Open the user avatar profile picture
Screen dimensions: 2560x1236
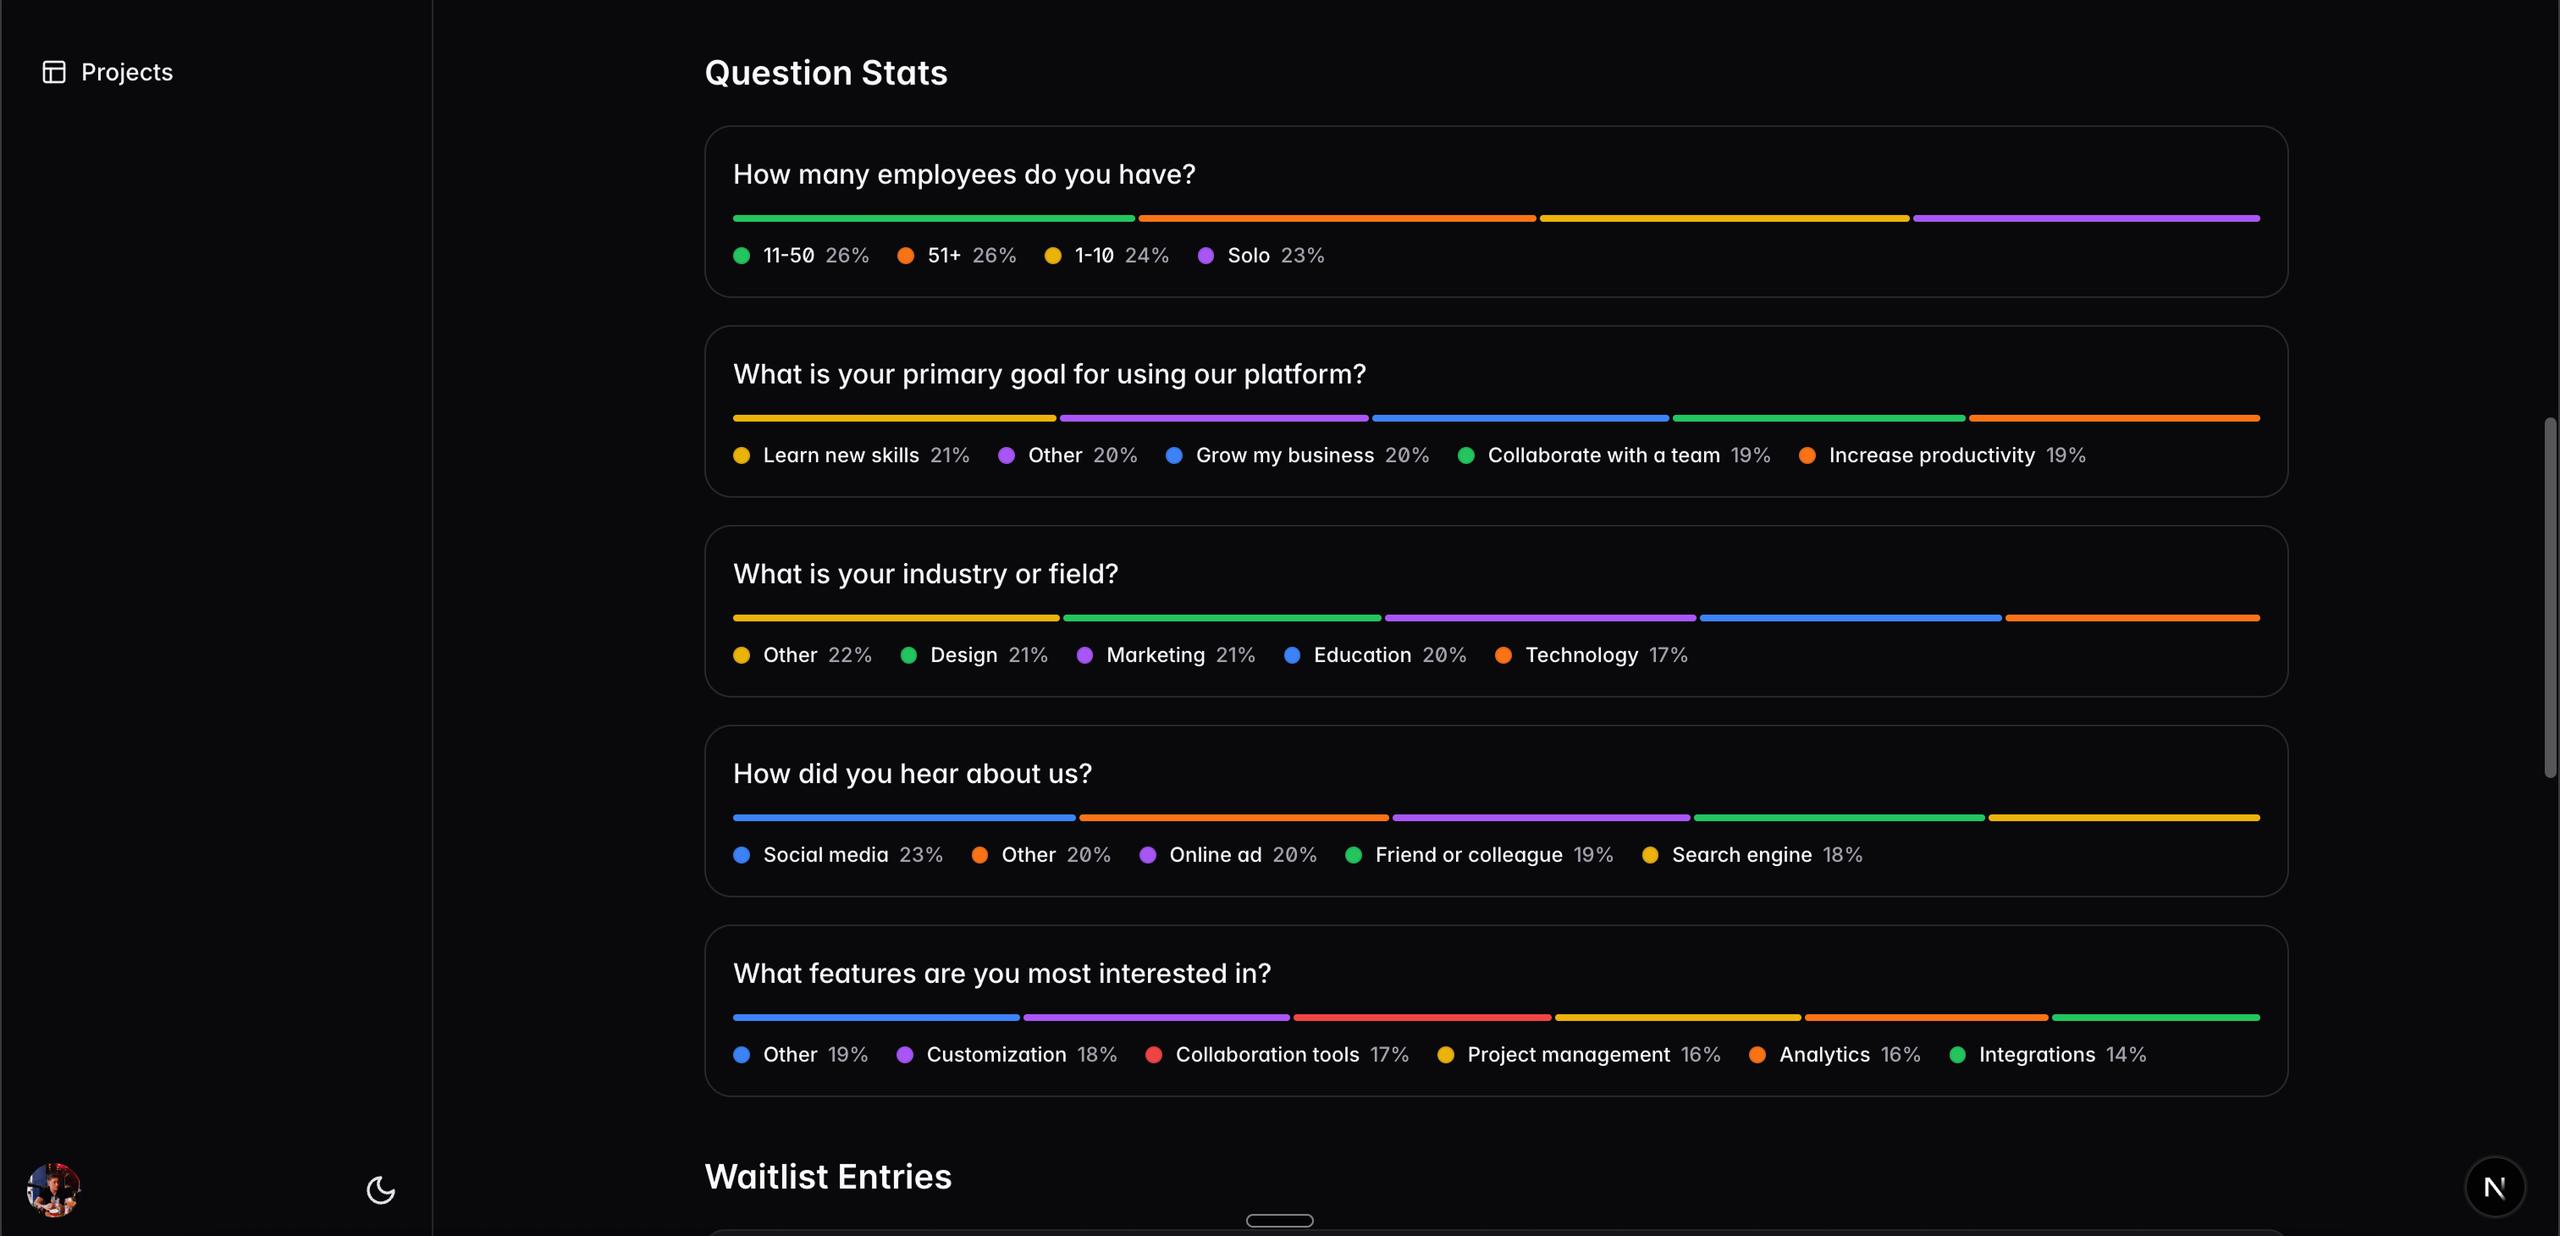point(53,1190)
